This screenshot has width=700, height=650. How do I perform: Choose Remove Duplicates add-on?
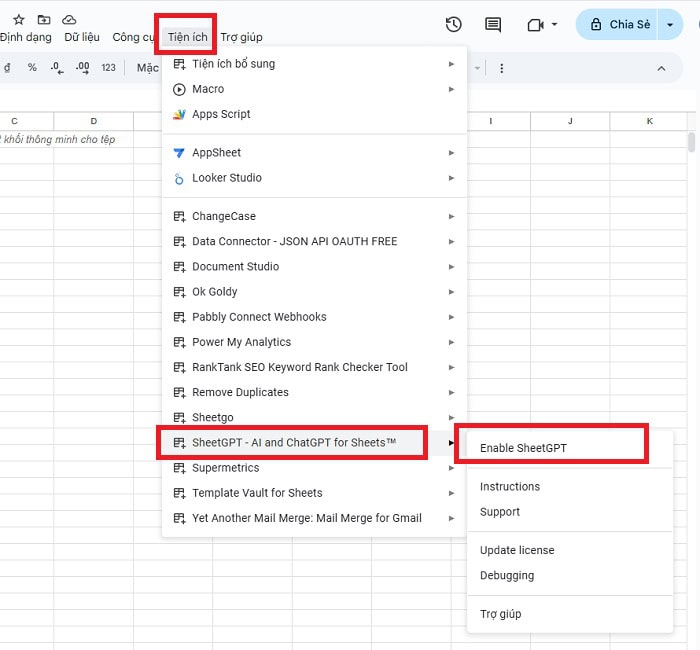pos(240,392)
